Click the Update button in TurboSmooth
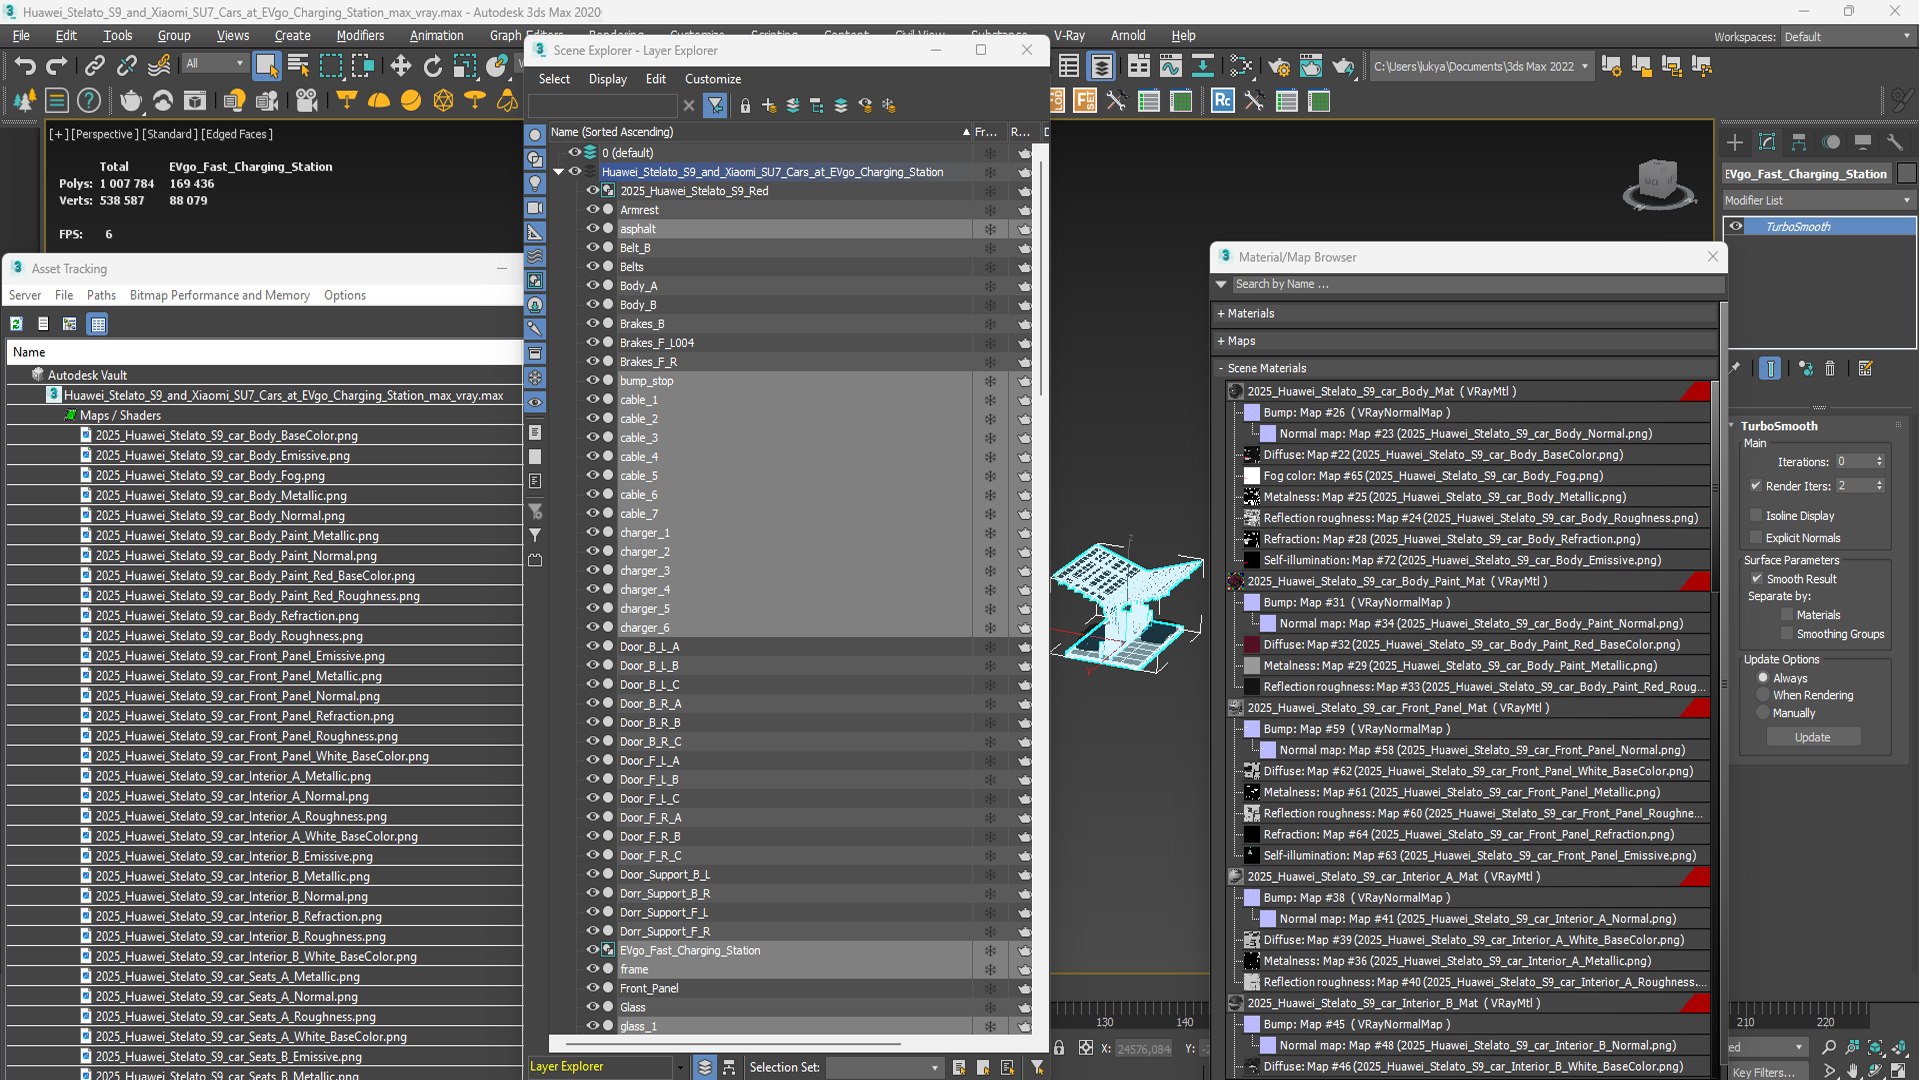 (x=1812, y=737)
